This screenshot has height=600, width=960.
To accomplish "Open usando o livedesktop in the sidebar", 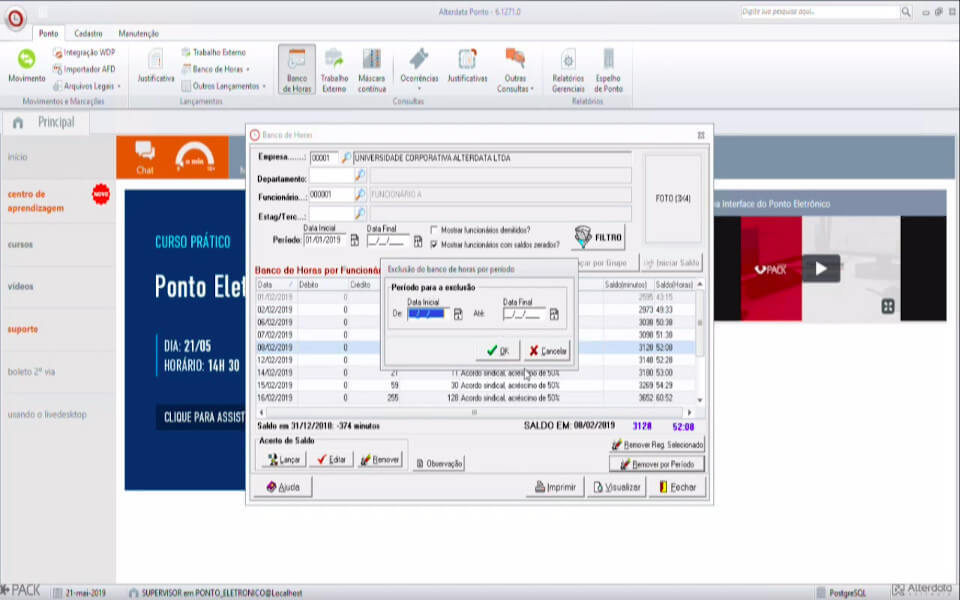I will click(x=47, y=414).
